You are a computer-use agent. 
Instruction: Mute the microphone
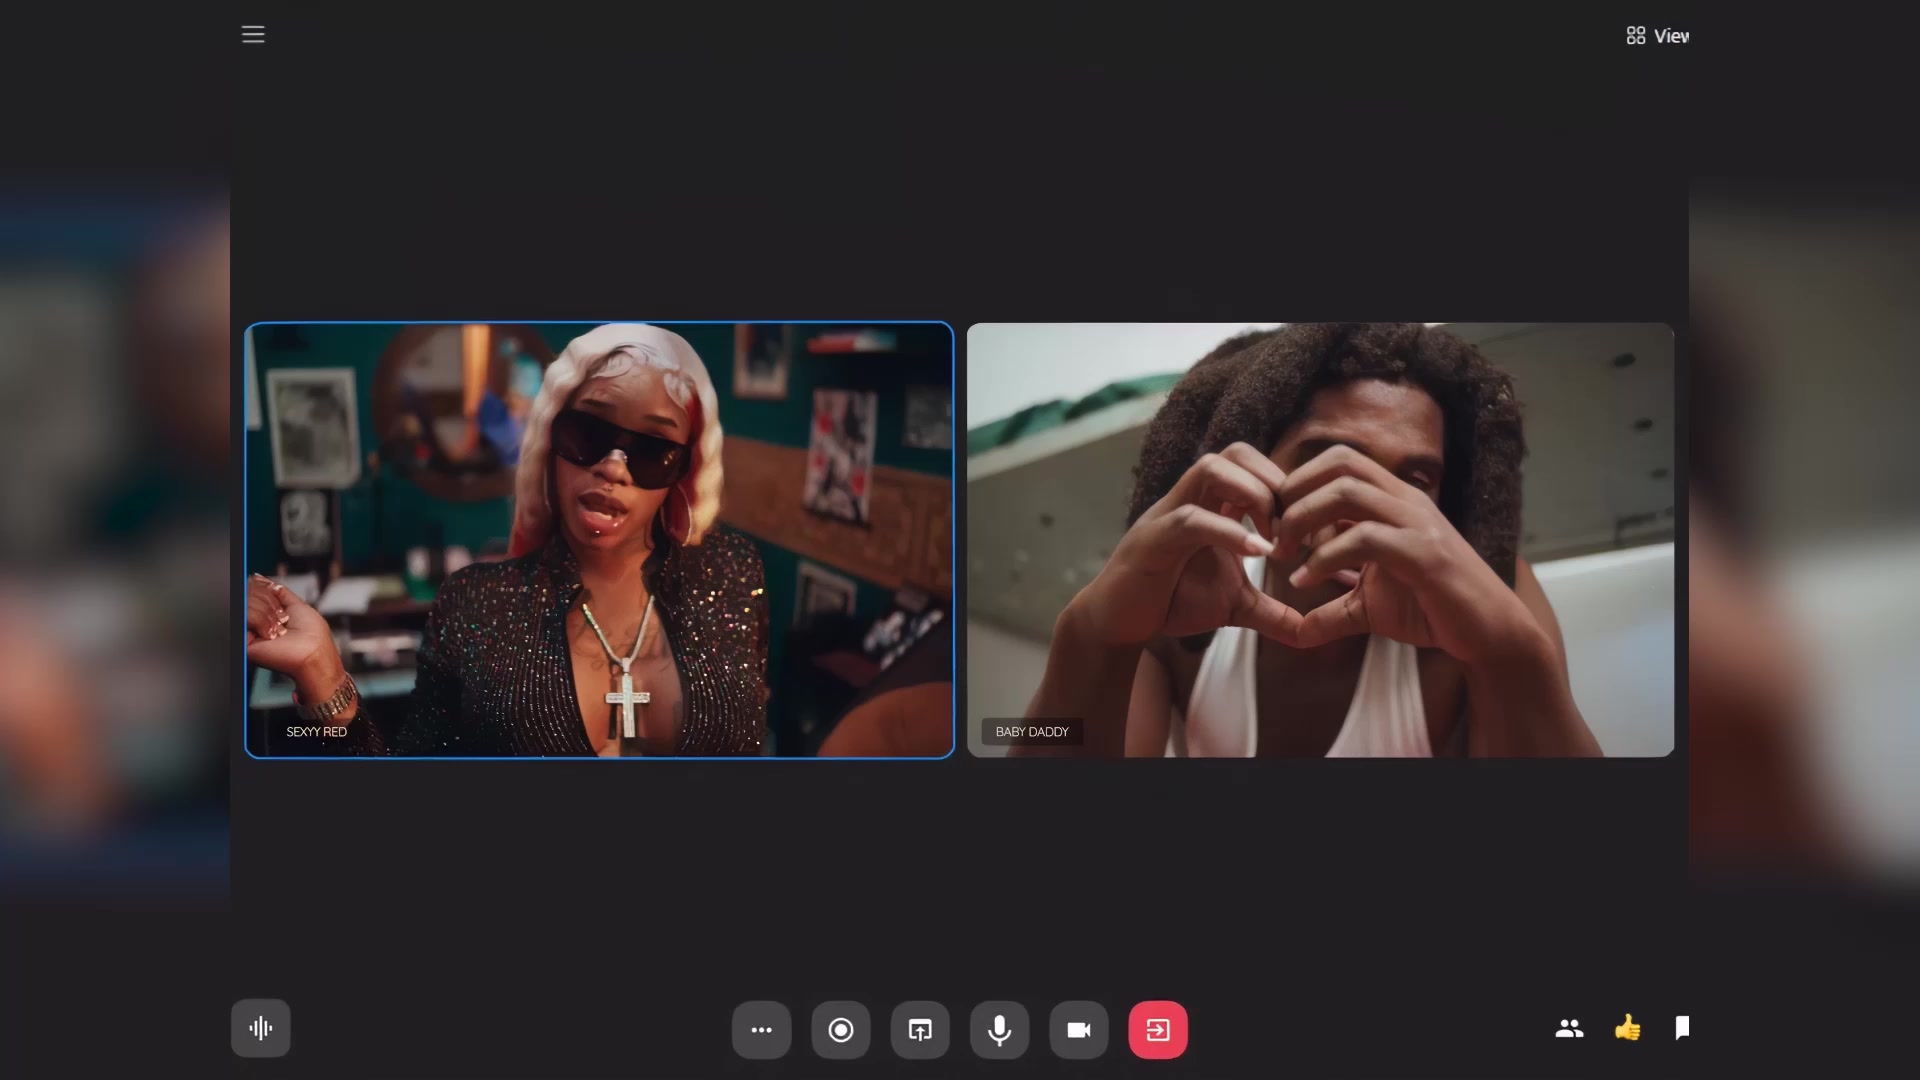click(x=999, y=1030)
